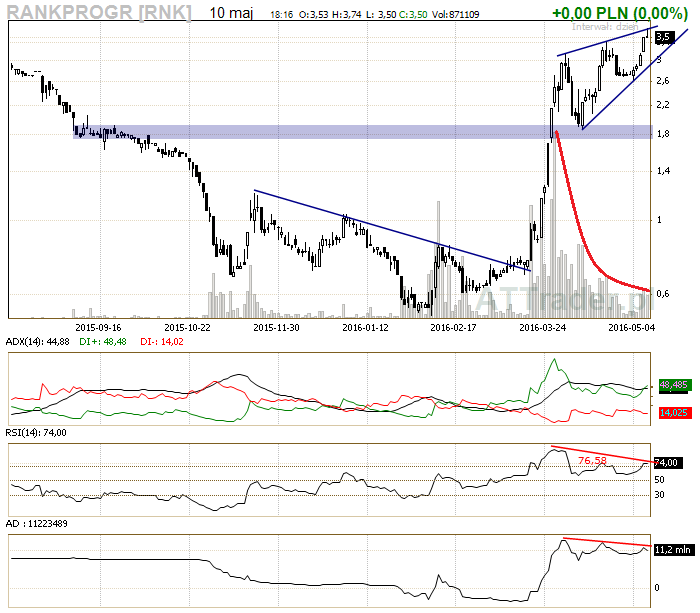Click the 2016-02-17 date axis label
Image resolution: width=700 pixels, height=613 pixels.
pyautogui.click(x=453, y=328)
